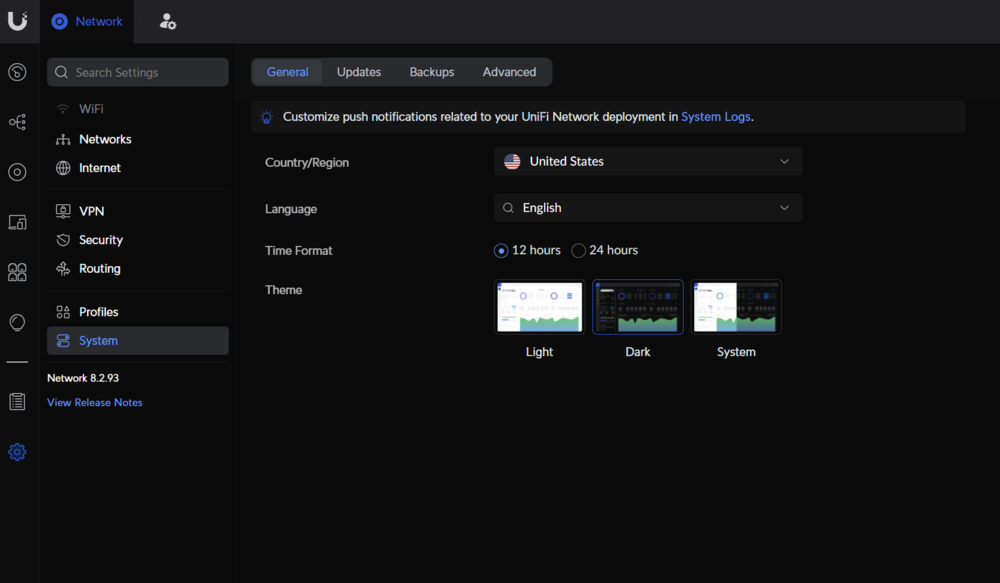Open the Topology icon in left rail
The image size is (1000, 583).
(x=17, y=122)
